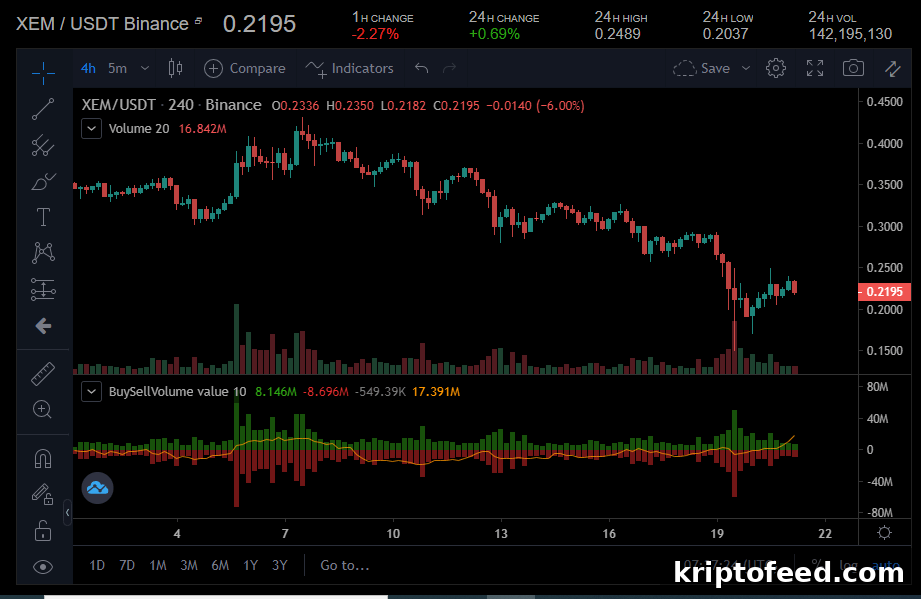921x599 pixels.
Task: Set range to 7D
Action: [x=127, y=566]
